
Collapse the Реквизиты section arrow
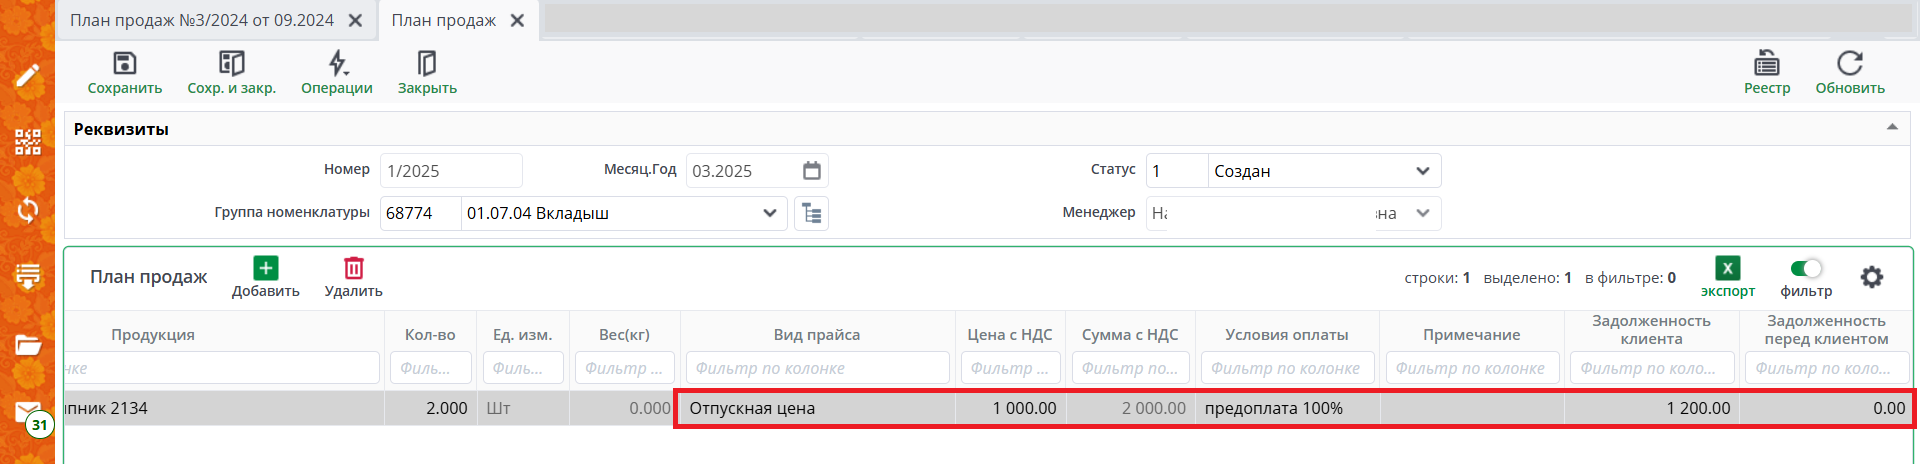click(x=1892, y=127)
